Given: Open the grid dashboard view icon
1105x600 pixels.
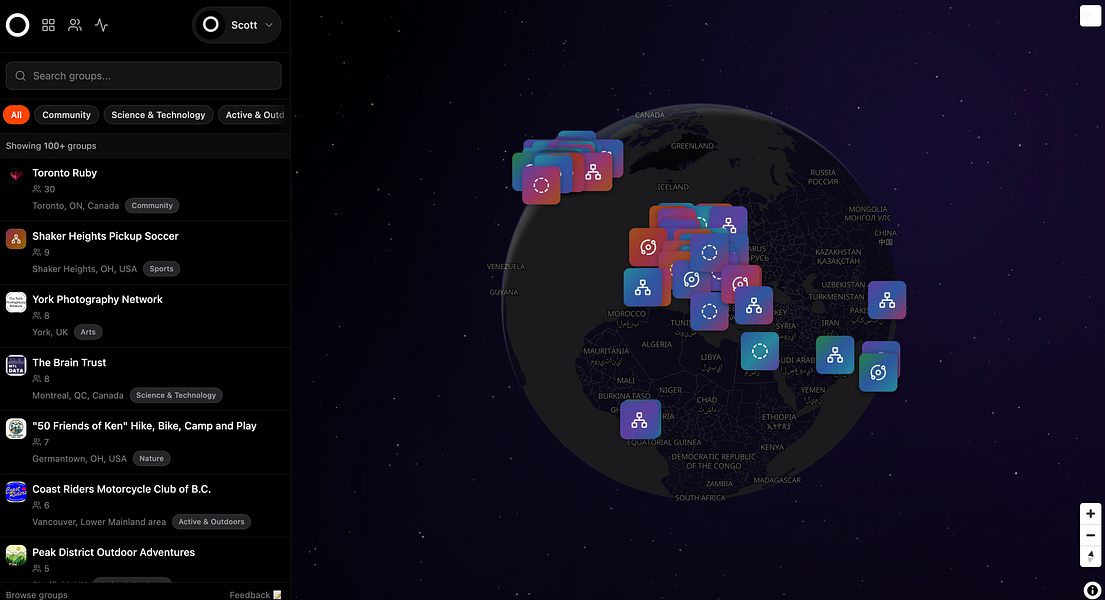Looking at the screenshot, I should 49,25.
